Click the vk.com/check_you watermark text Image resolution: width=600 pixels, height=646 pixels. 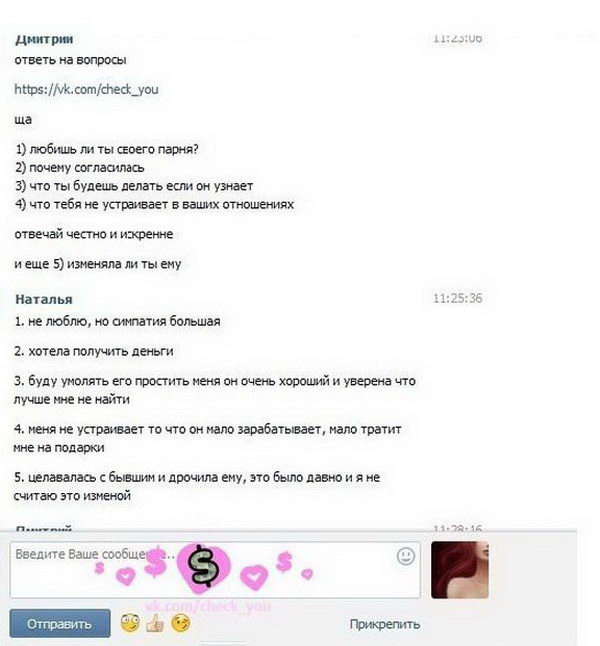point(208,606)
